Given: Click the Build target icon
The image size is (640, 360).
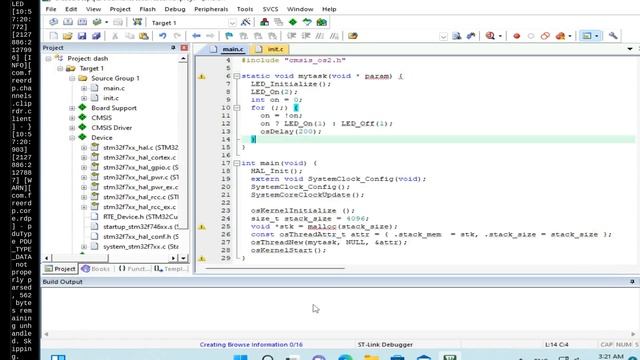Looking at the screenshot, I should click(x=68, y=22).
